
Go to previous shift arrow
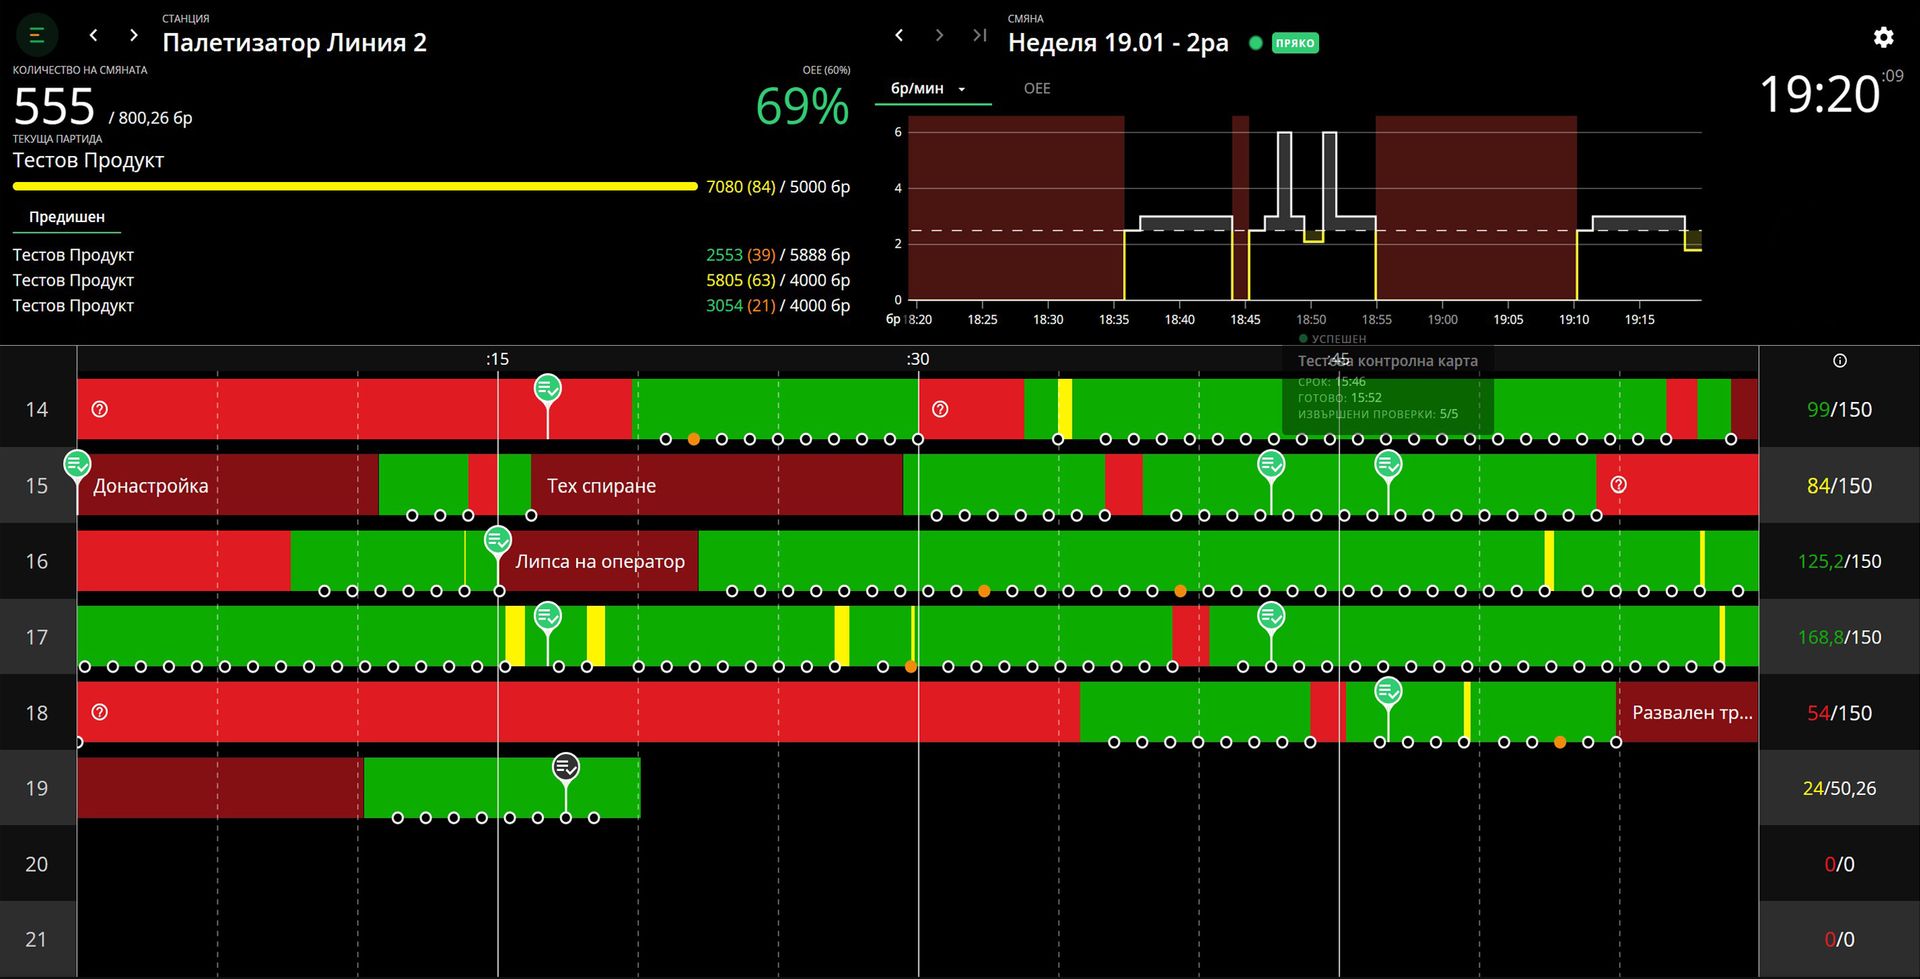click(899, 35)
